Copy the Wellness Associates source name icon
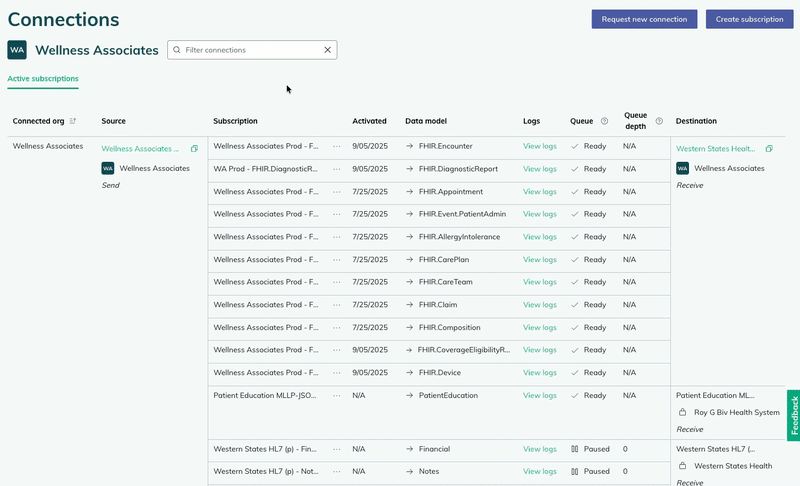 tap(194, 149)
